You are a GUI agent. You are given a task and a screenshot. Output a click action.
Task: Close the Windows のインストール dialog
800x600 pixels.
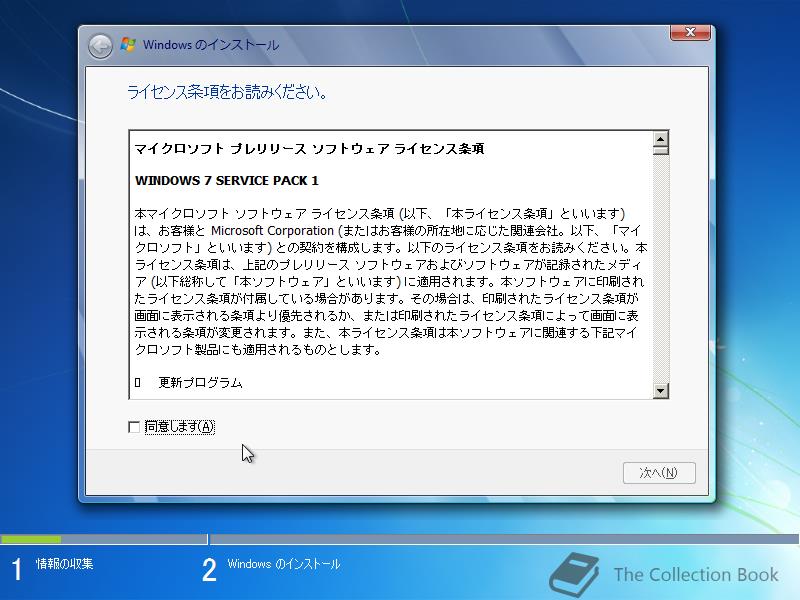pyautogui.click(x=690, y=32)
